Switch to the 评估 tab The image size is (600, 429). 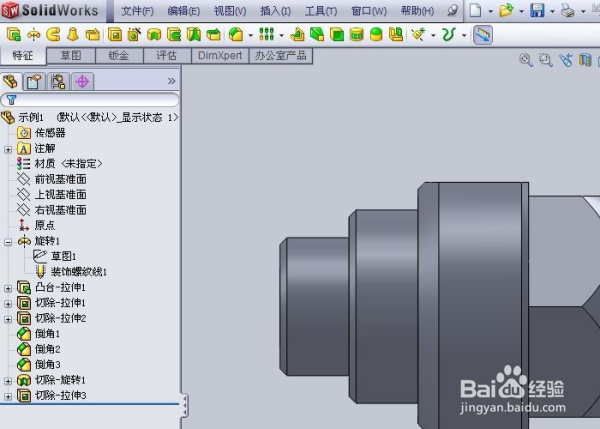[167, 56]
